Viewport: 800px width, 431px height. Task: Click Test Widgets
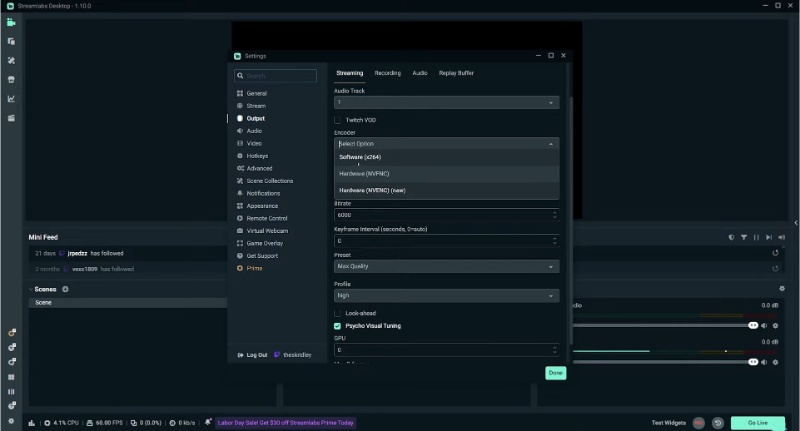[668, 423]
